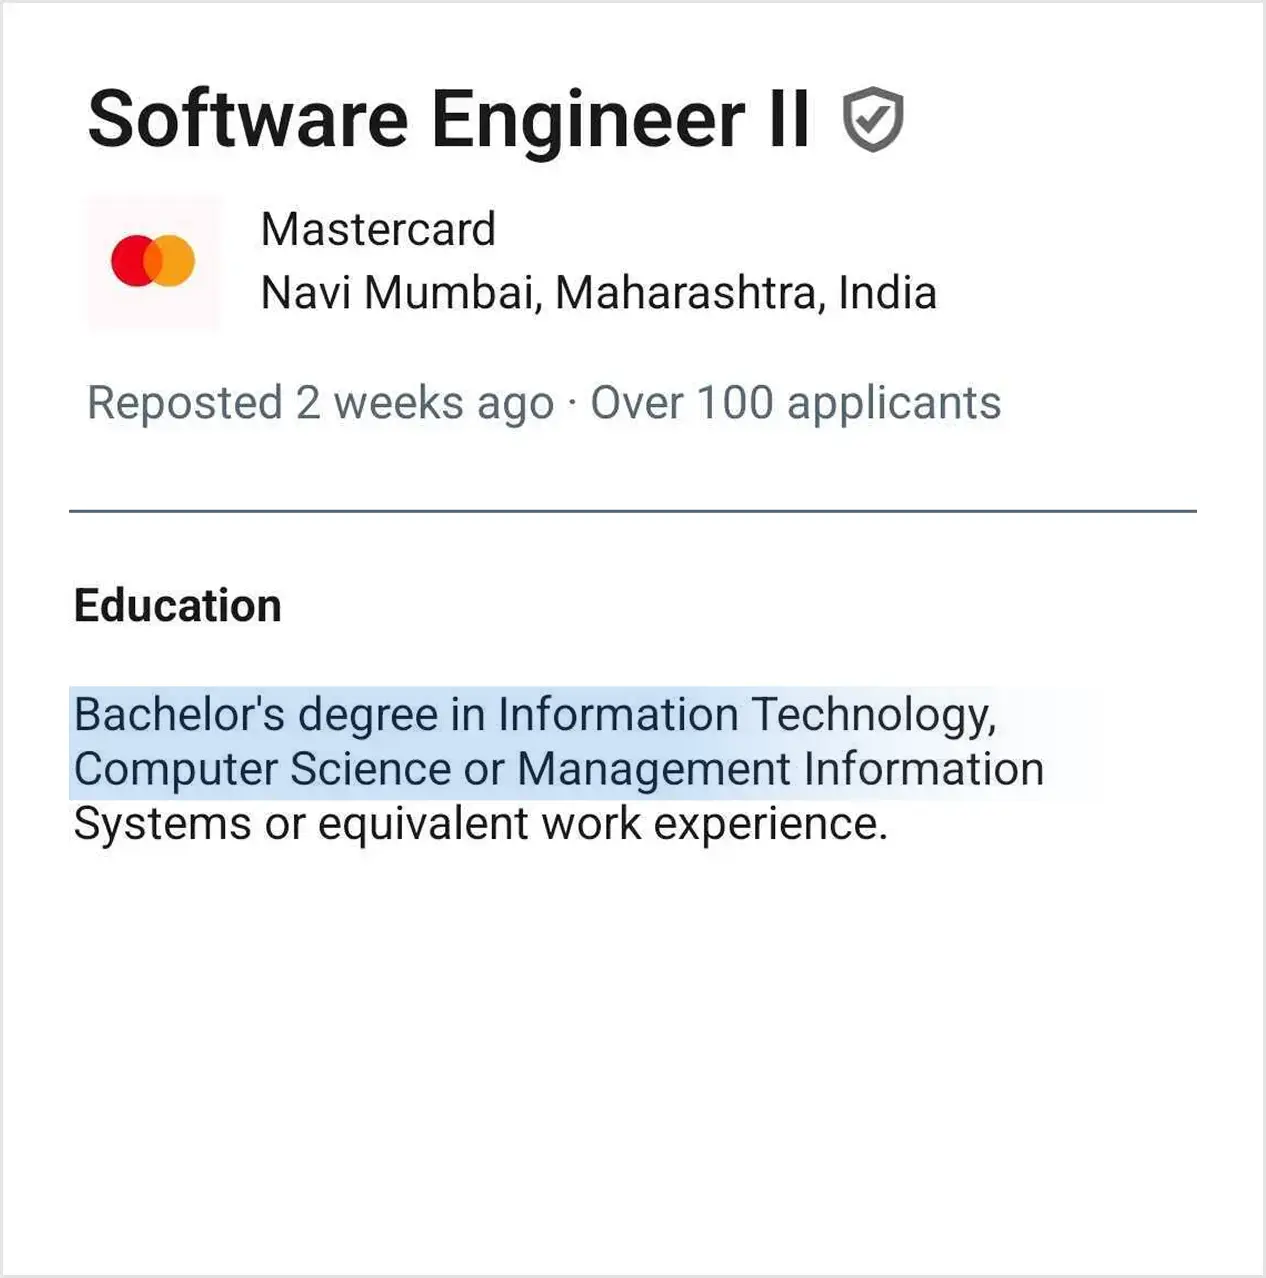
Task: Click the verified shield badge icon
Action: point(873,119)
